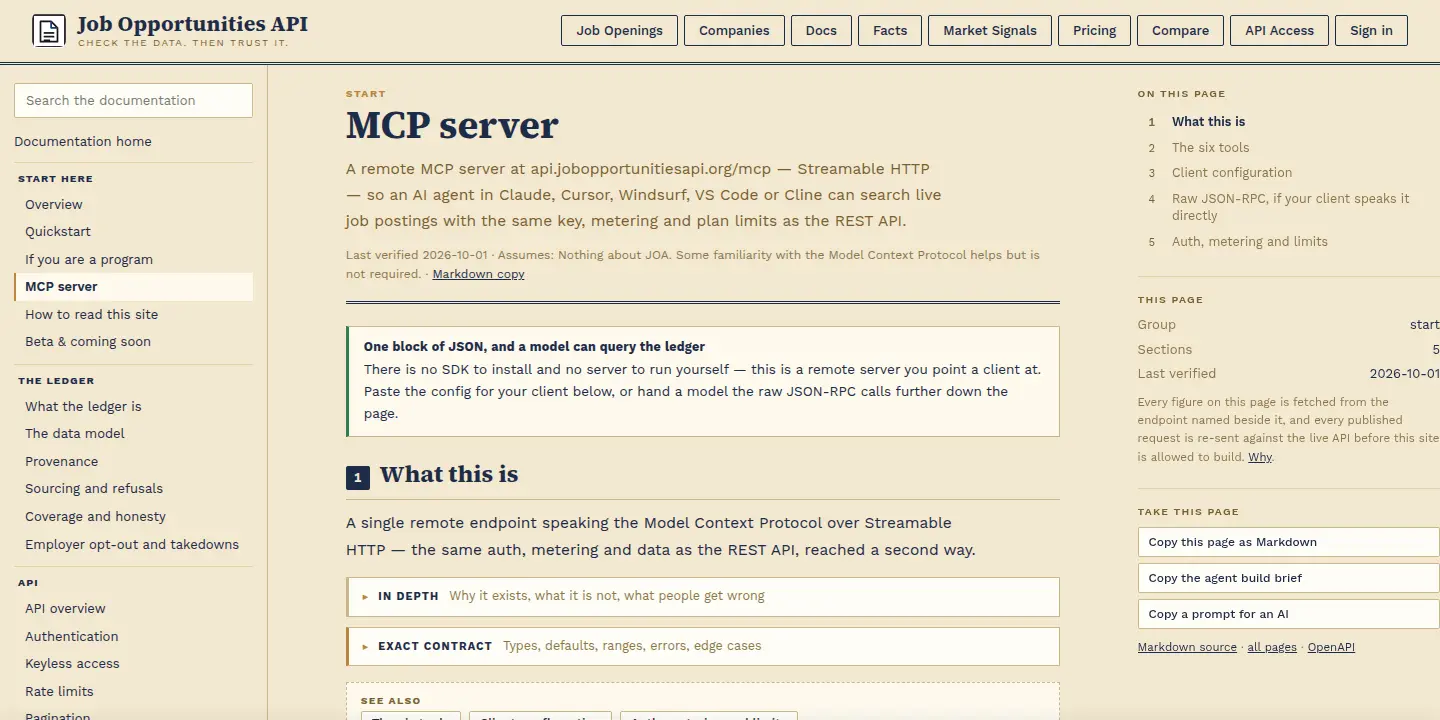Screen dimensions: 1440x720
Task: Open the OpenAPI link
Action: [x=1331, y=647]
